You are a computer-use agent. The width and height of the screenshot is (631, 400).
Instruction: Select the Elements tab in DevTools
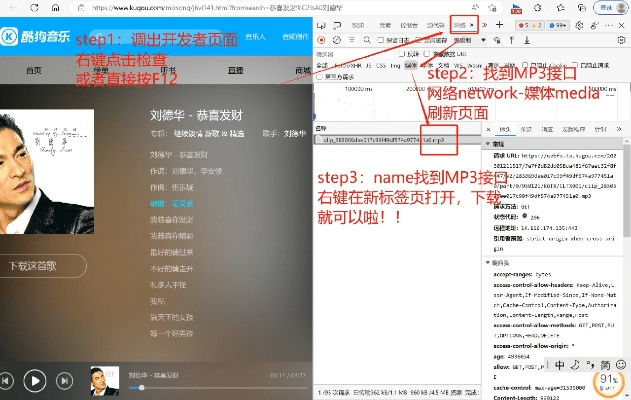pyautogui.click(x=385, y=25)
